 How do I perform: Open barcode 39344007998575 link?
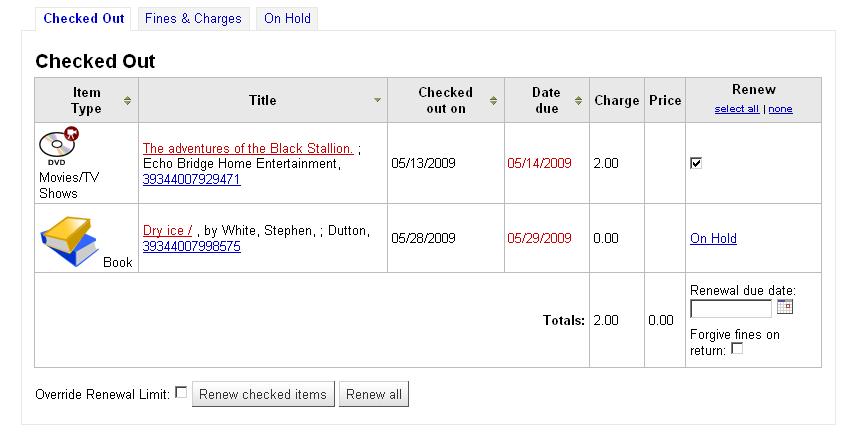191,246
